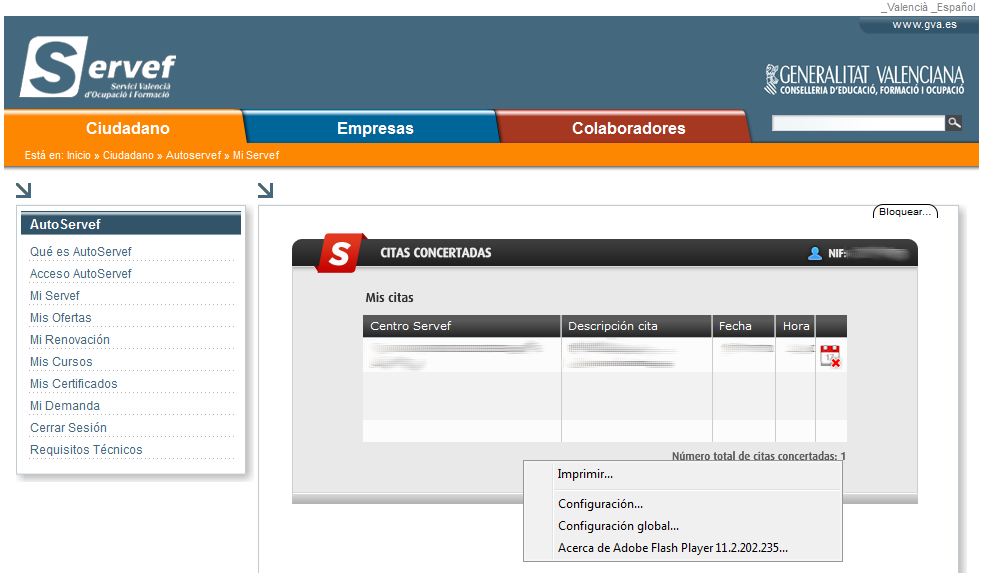Image resolution: width=983 pixels, height=573 pixels.
Task: Click the cancel appointment calendar icon
Action: (x=830, y=356)
